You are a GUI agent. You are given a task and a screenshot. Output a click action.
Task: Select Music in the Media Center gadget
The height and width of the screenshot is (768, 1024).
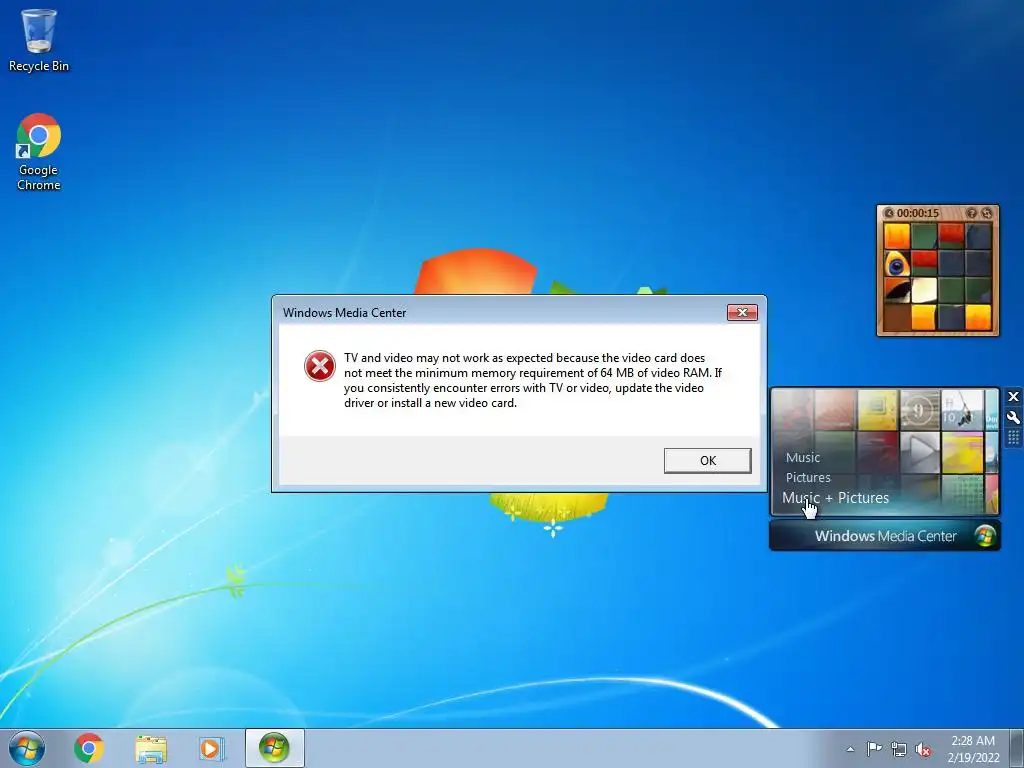pyautogui.click(x=803, y=458)
